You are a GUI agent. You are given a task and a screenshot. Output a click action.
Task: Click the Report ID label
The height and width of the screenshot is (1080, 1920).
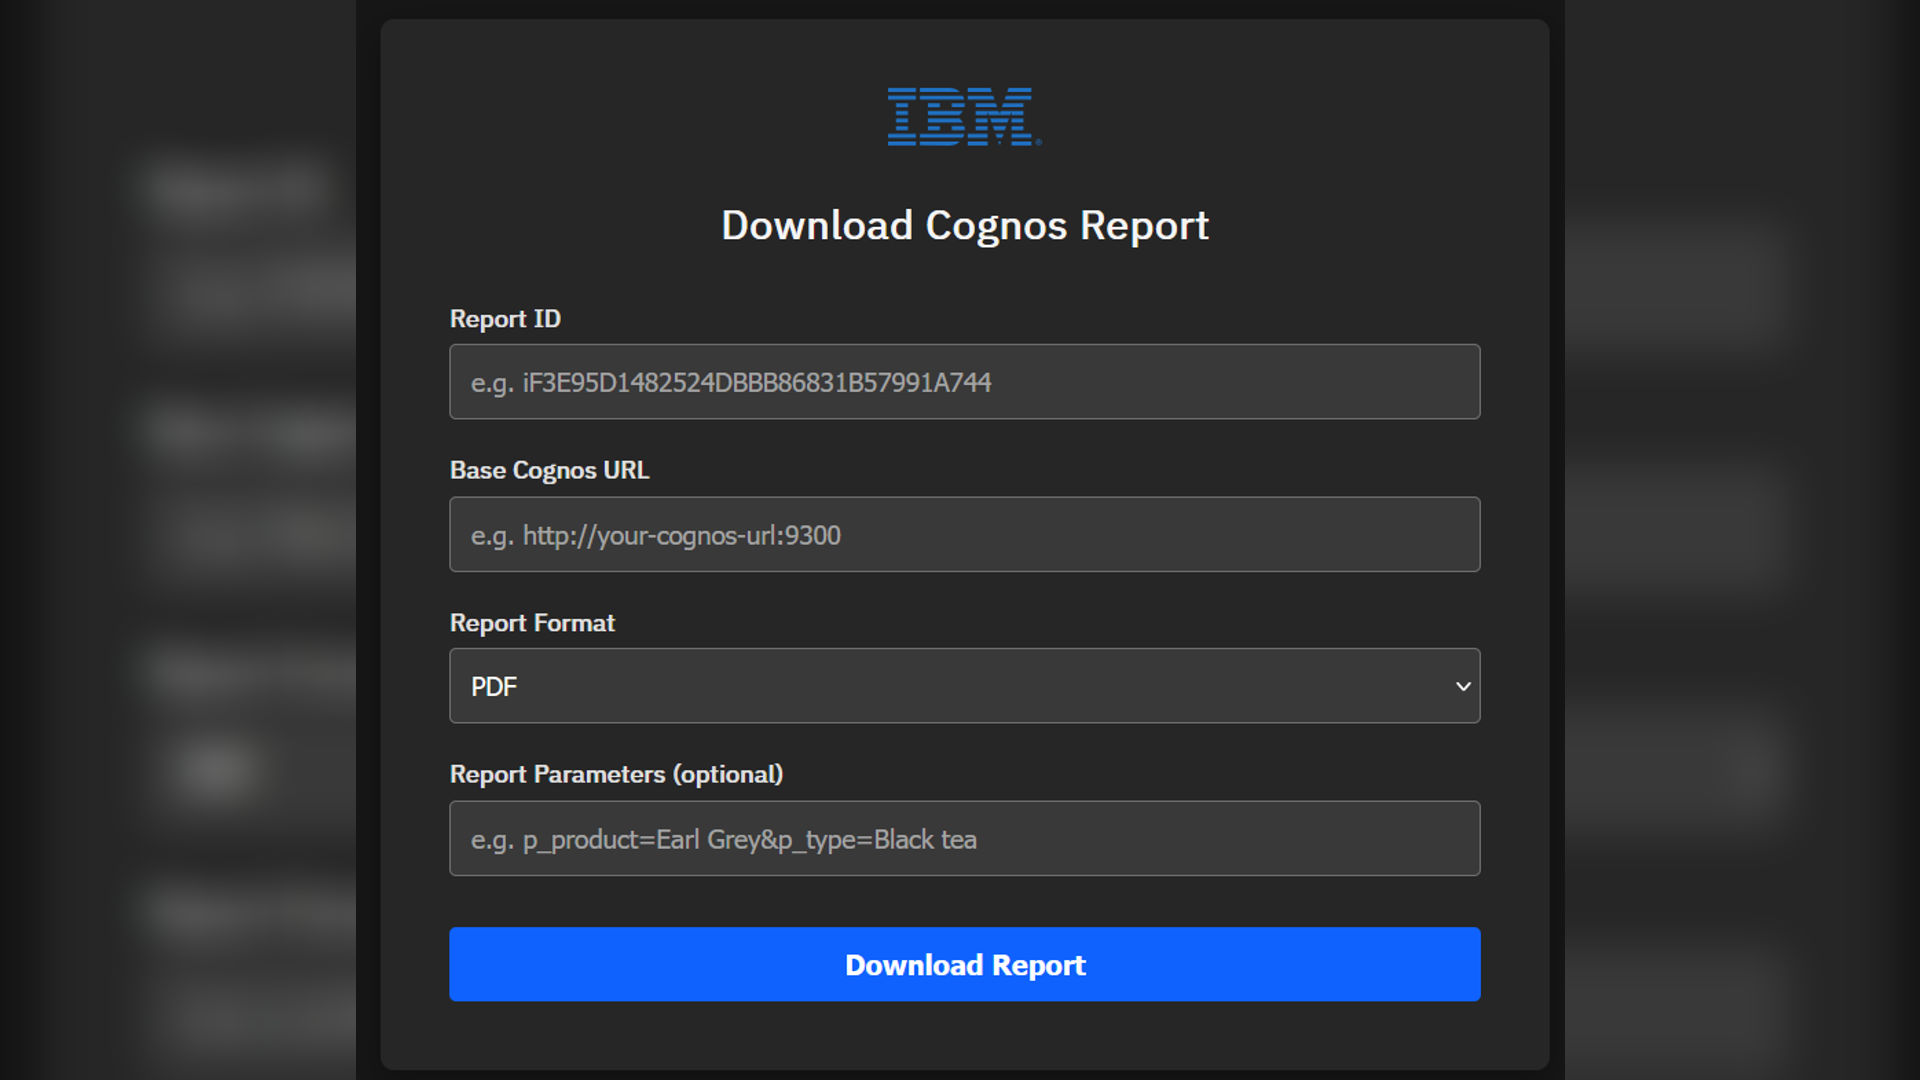click(505, 319)
